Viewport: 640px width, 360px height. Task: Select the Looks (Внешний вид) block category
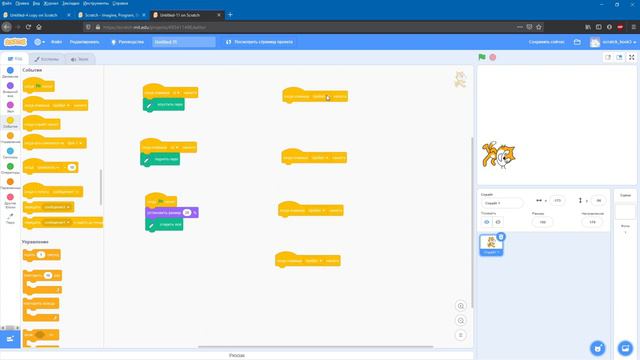[x=10, y=89]
